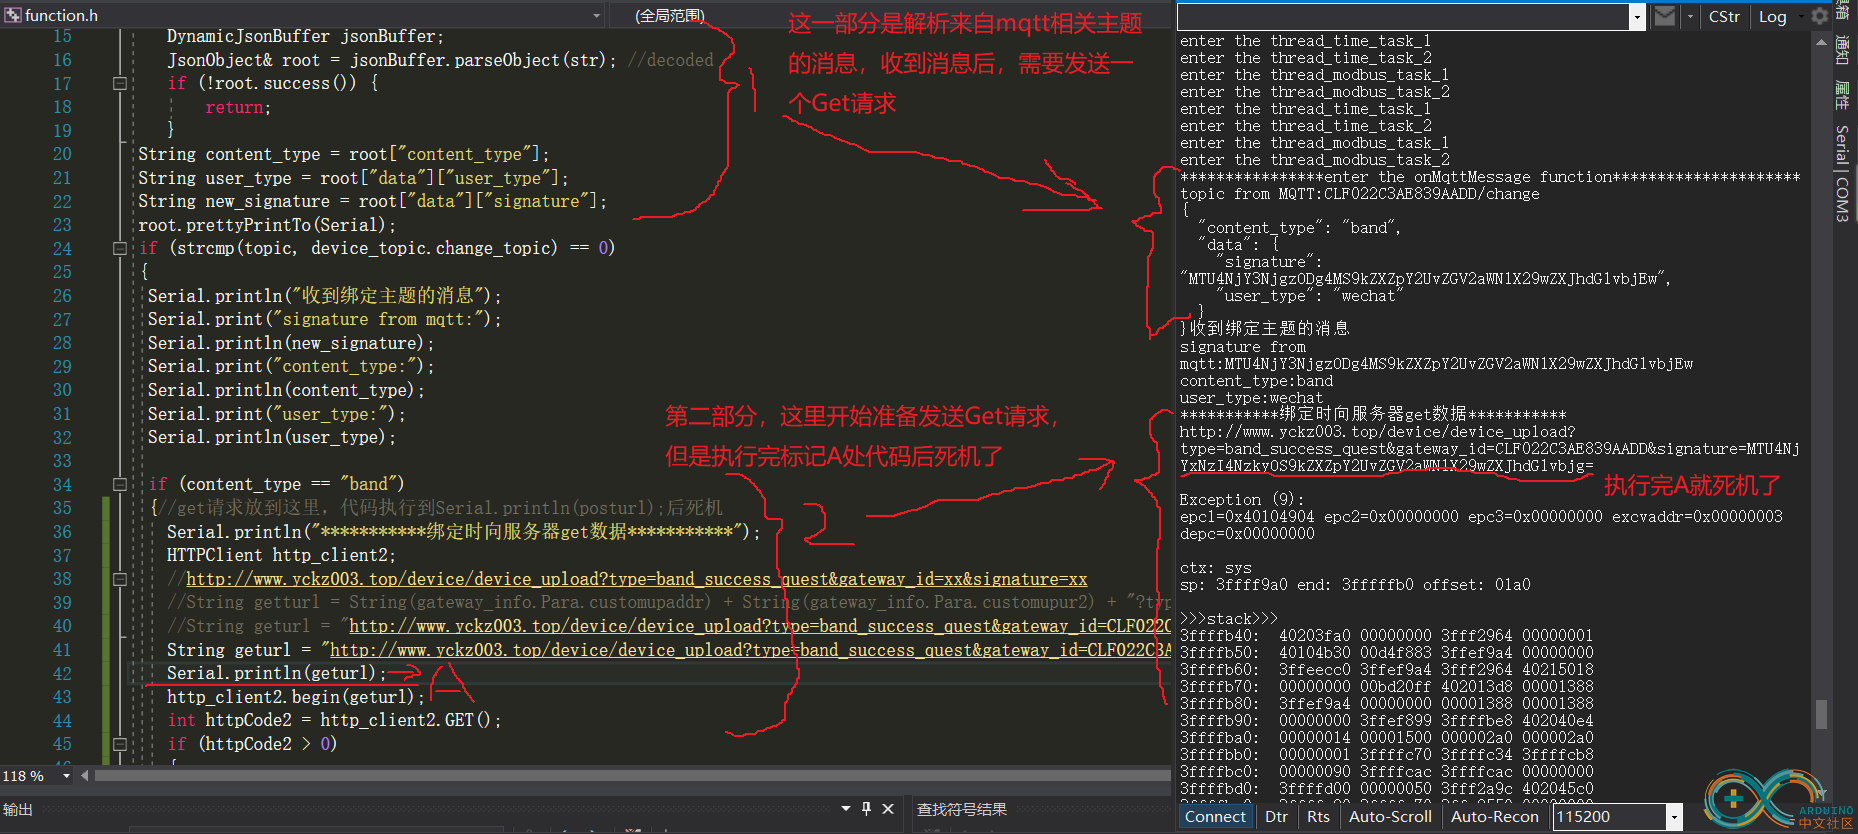
Task: Open output panel window options arrow
Action: [846, 809]
